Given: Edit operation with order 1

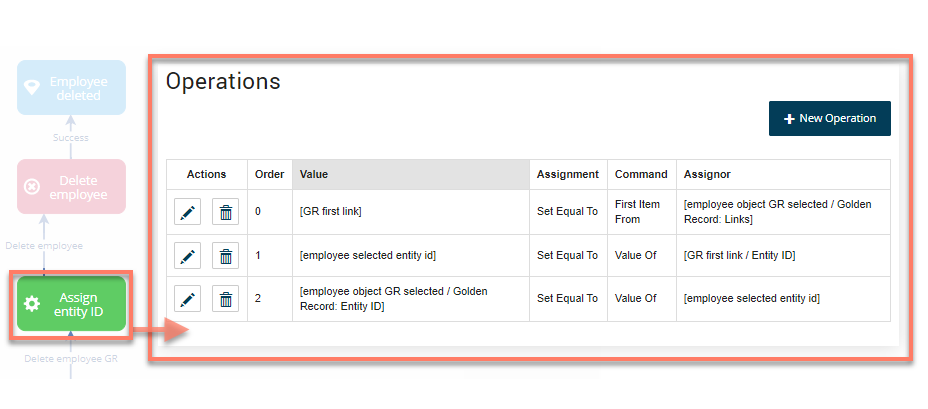Looking at the screenshot, I should 187,256.
